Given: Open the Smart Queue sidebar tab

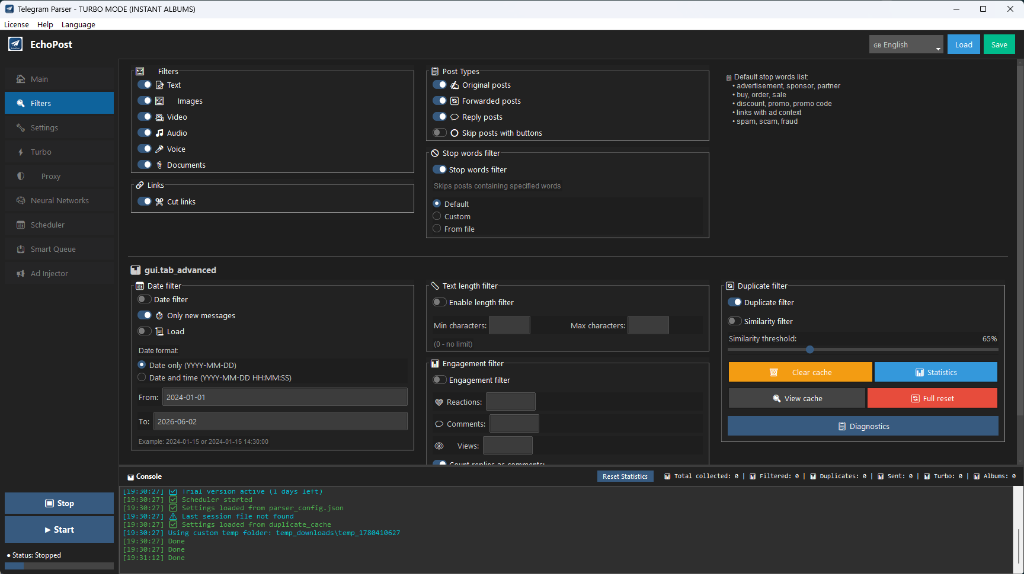Looking at the screenshot, I should coord(59,249).
